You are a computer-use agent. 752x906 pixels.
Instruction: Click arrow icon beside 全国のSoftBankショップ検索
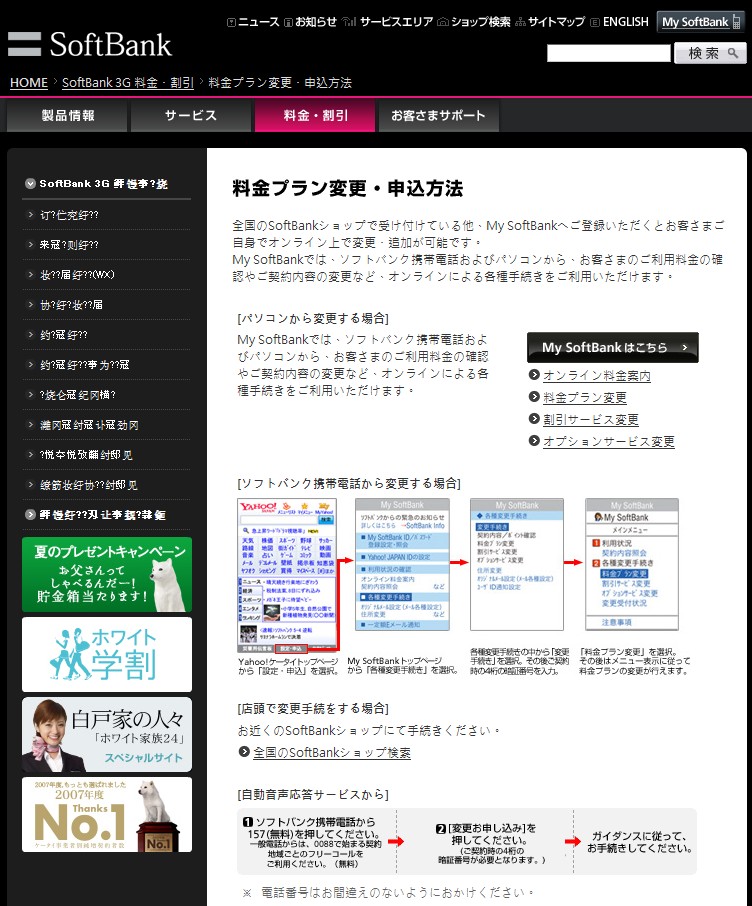[244, 752]
